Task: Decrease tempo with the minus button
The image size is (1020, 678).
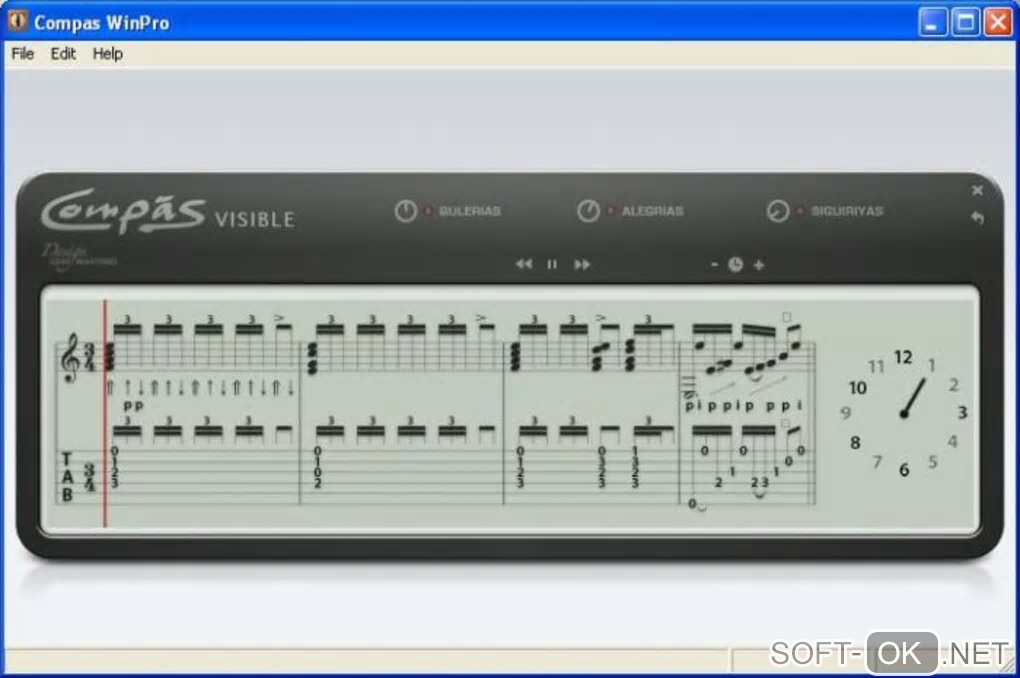Action: point(714,264)
